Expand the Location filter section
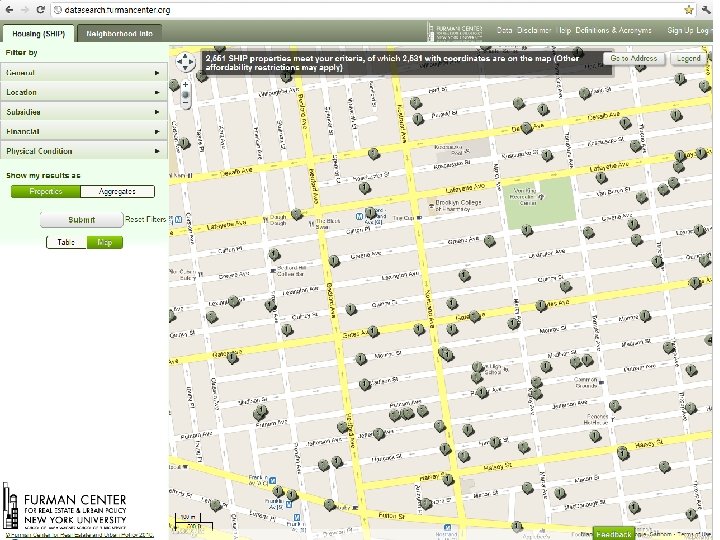 (x=84, y=92)
